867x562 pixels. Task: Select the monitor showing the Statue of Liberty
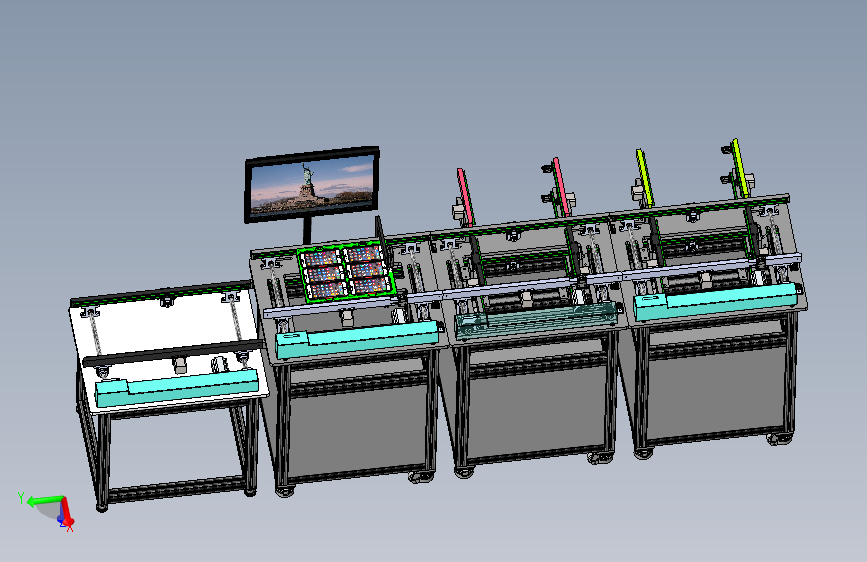coord(312,185)
